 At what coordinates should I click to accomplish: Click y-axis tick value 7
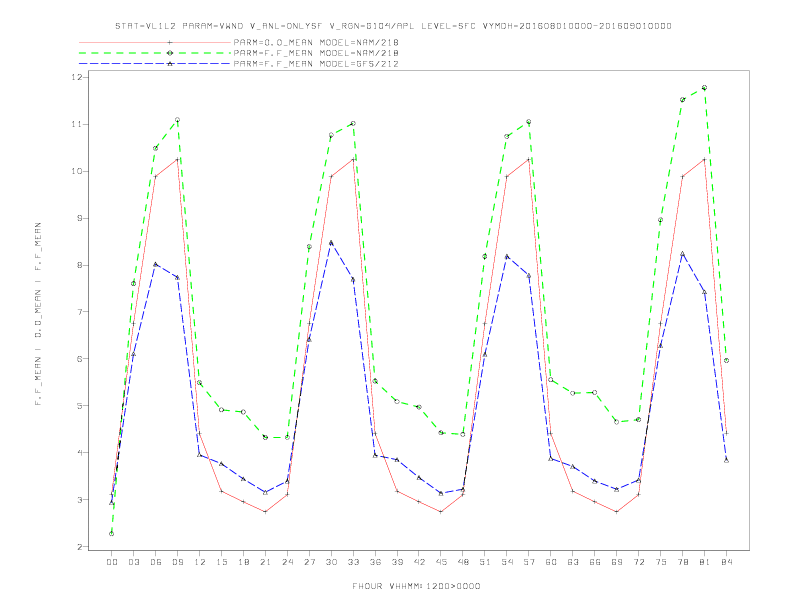click(80, 312)
